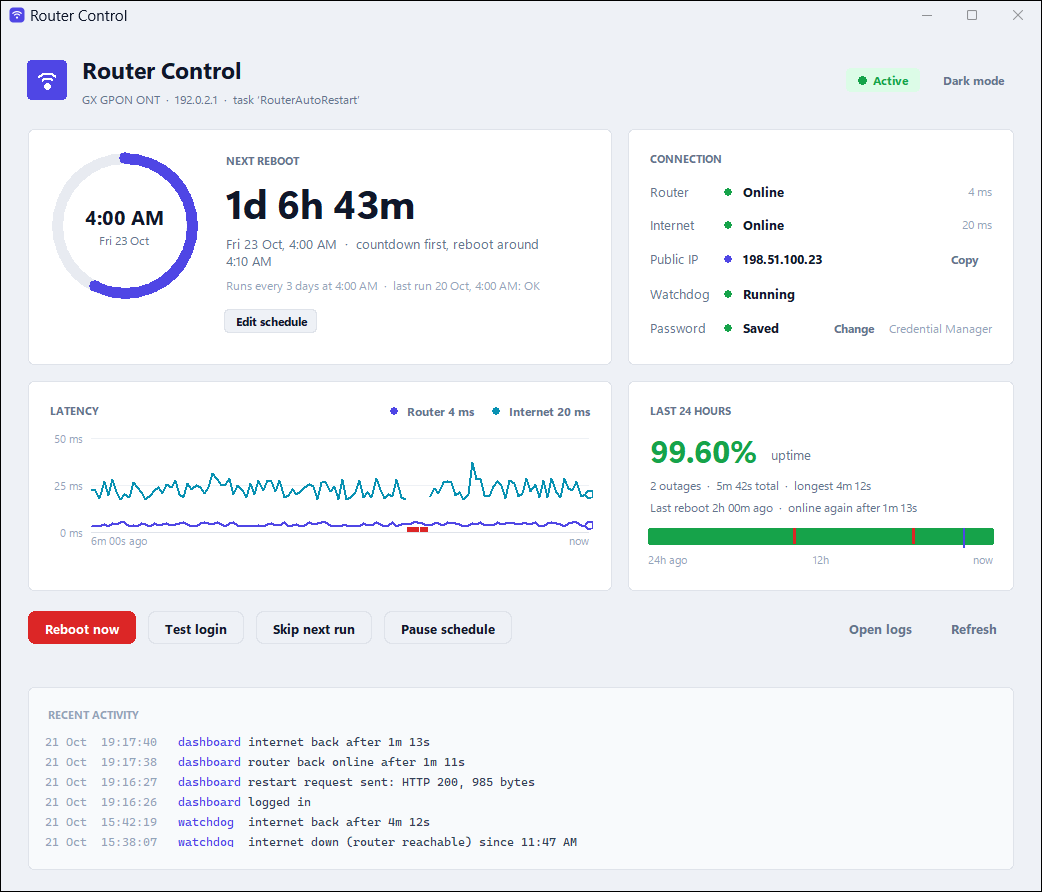
Task: Refresh the dashboard
Action: point(974,629)
